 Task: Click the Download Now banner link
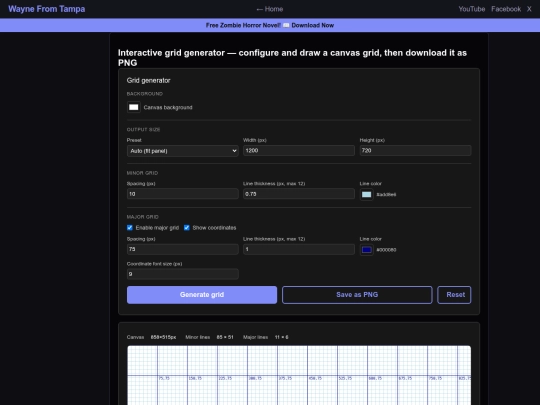tap(312, 25)
